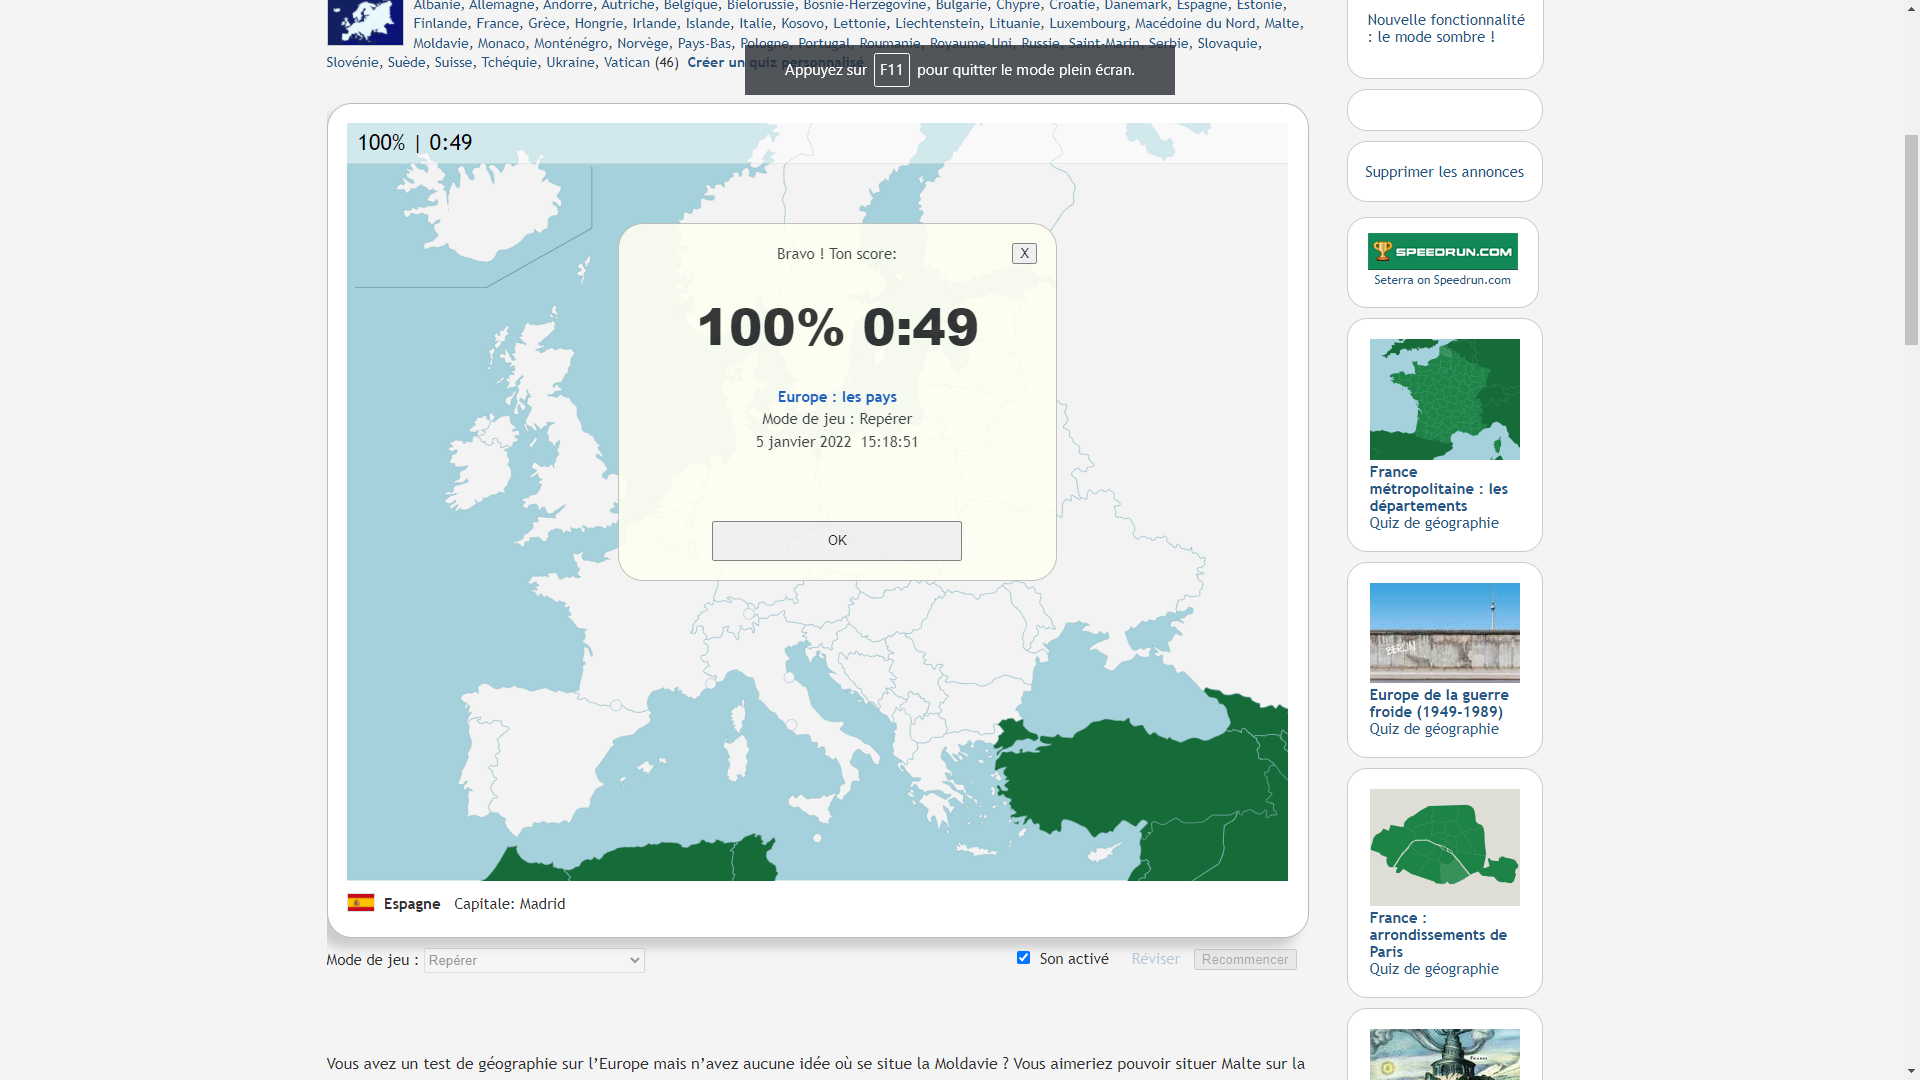Click the Norvège country link

(x=642, y=43)
